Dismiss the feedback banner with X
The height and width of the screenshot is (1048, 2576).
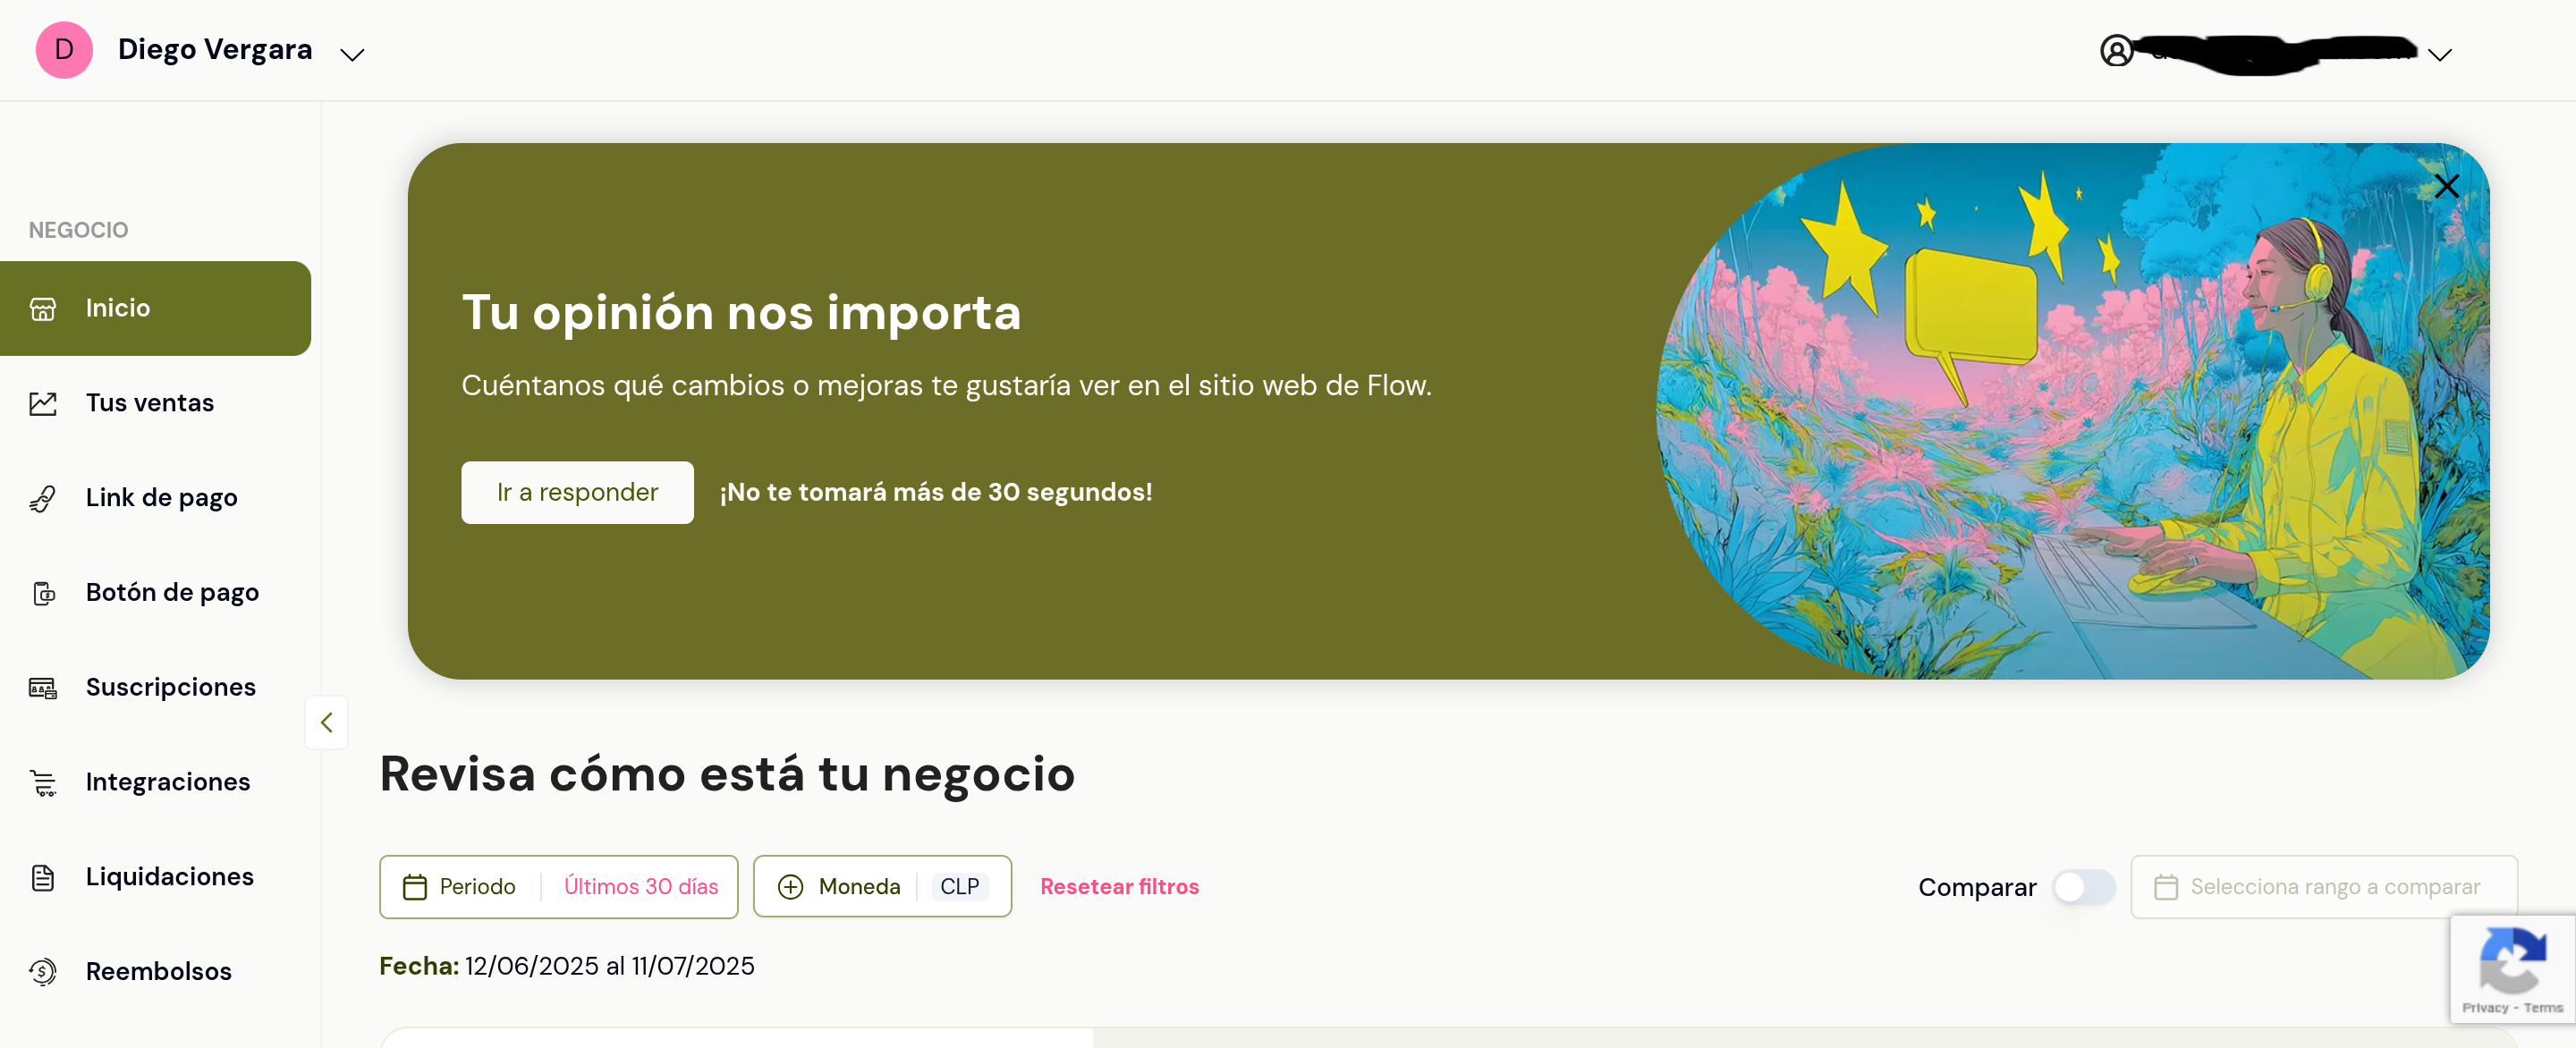(x=2446, y=186)
